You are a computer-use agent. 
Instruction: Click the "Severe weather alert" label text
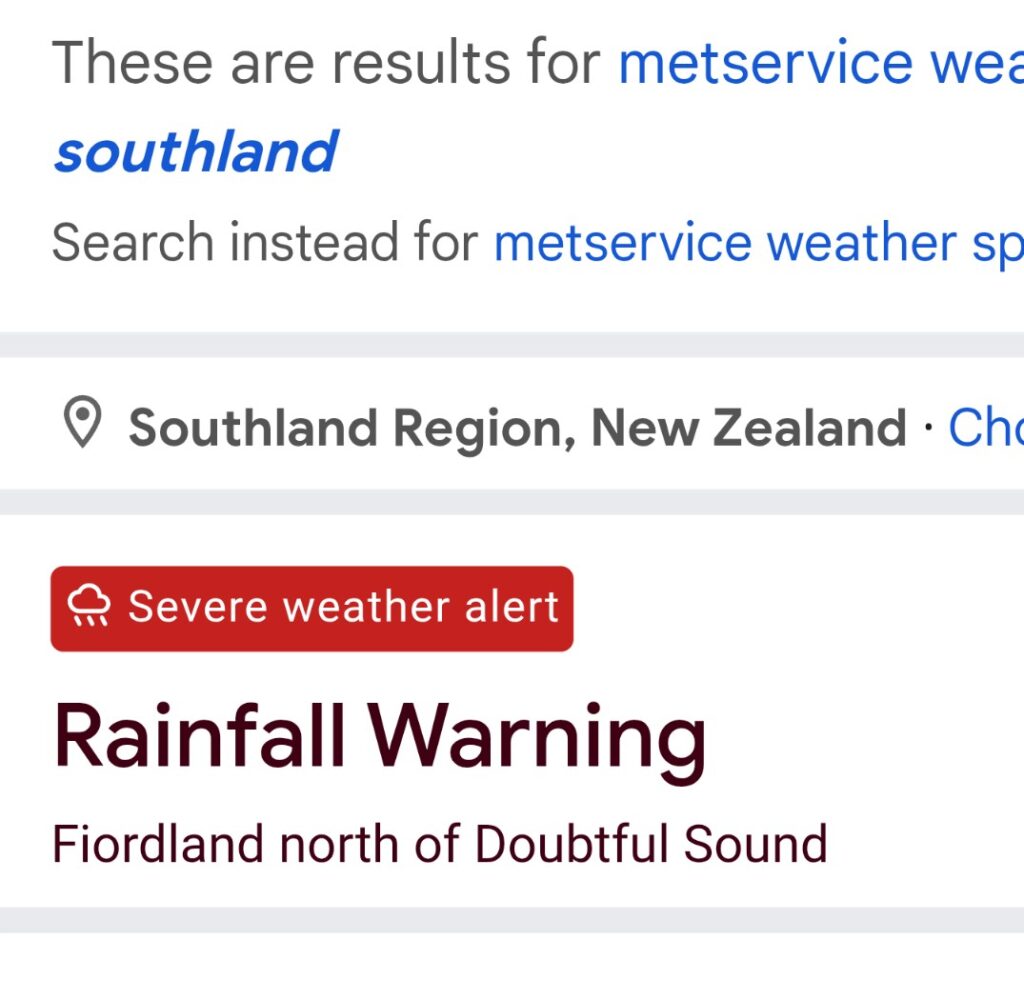click(x=343, y=607)
